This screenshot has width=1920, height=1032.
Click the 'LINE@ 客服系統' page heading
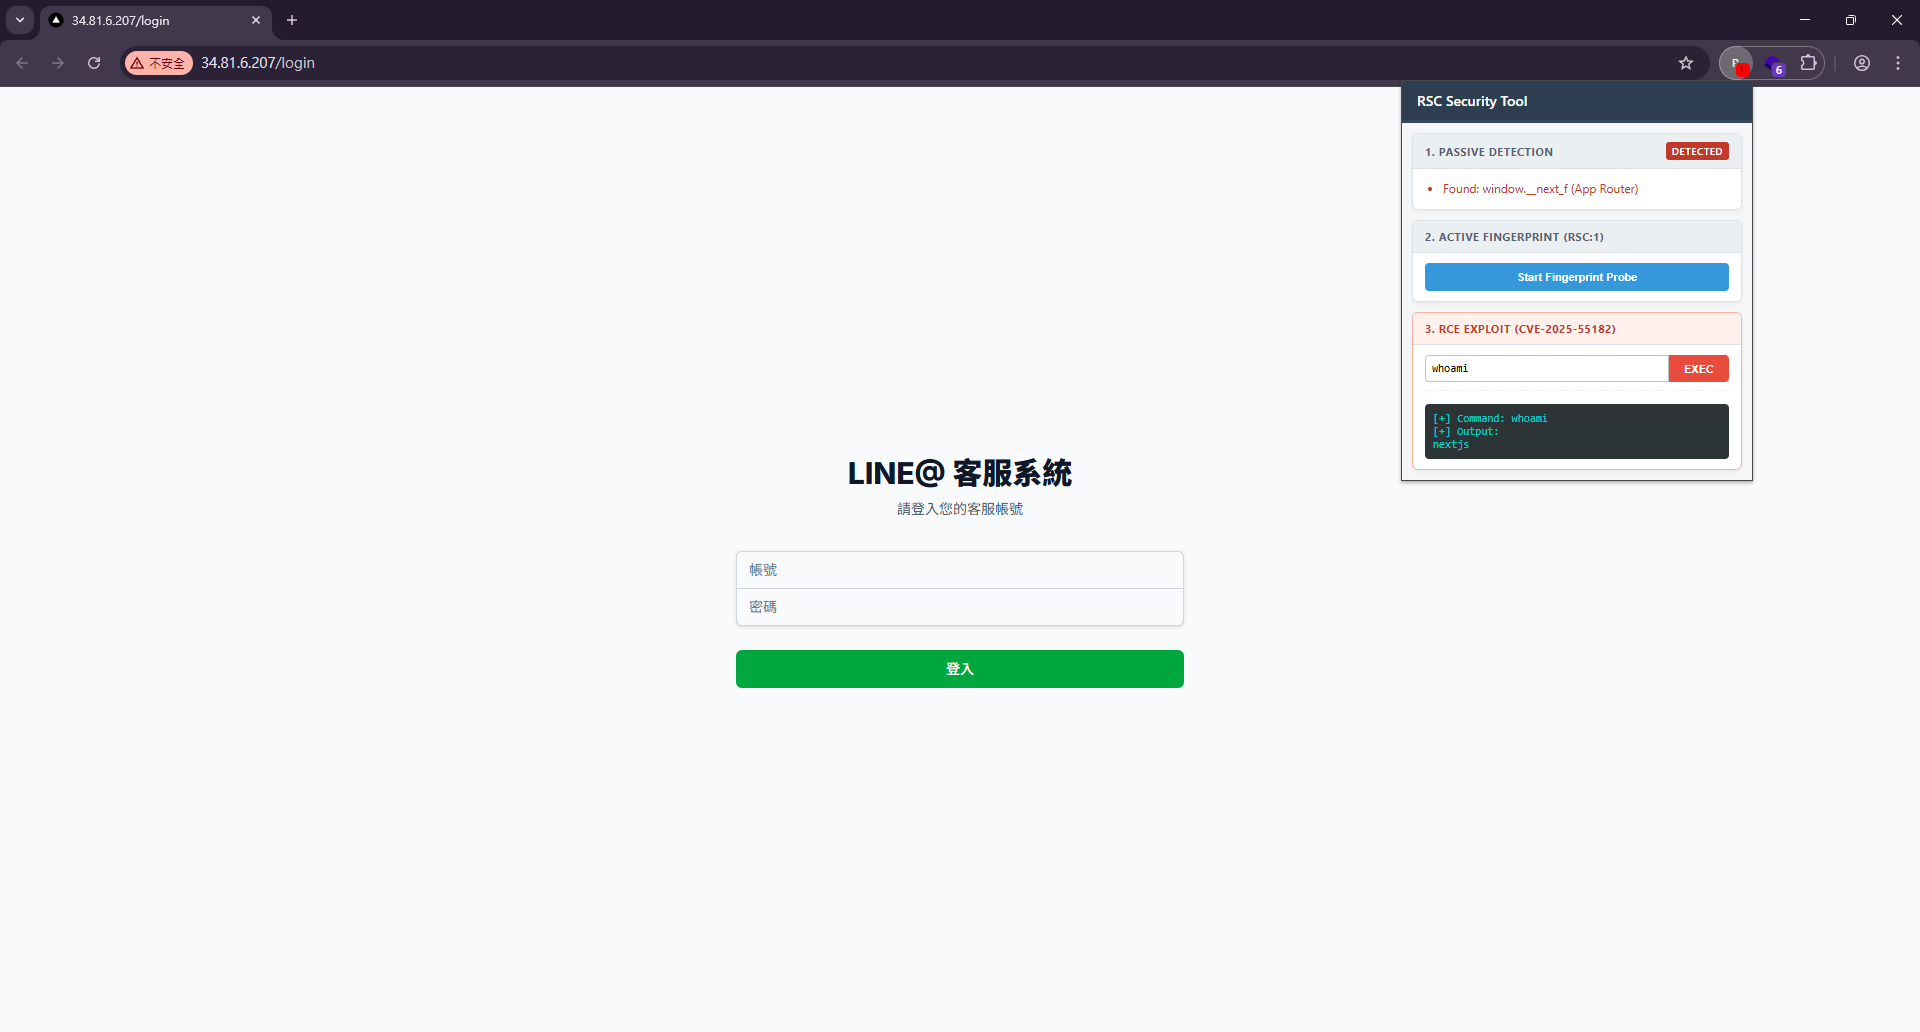(x=960, y=473)
